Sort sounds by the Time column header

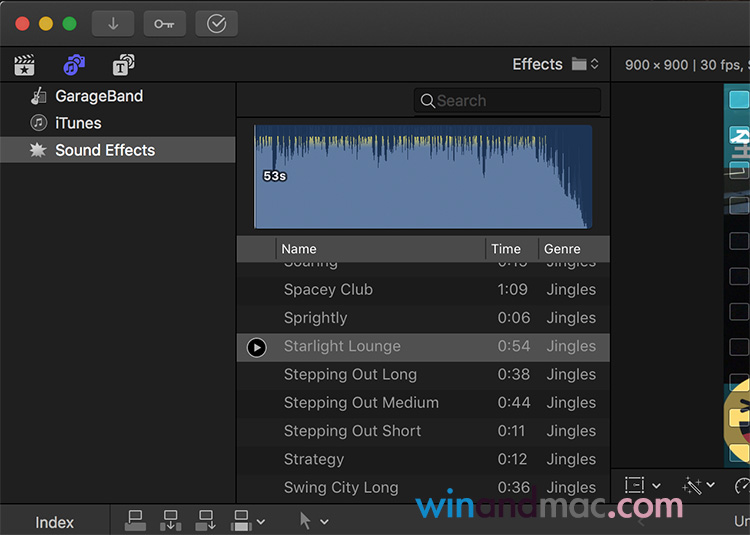[506, 249]
